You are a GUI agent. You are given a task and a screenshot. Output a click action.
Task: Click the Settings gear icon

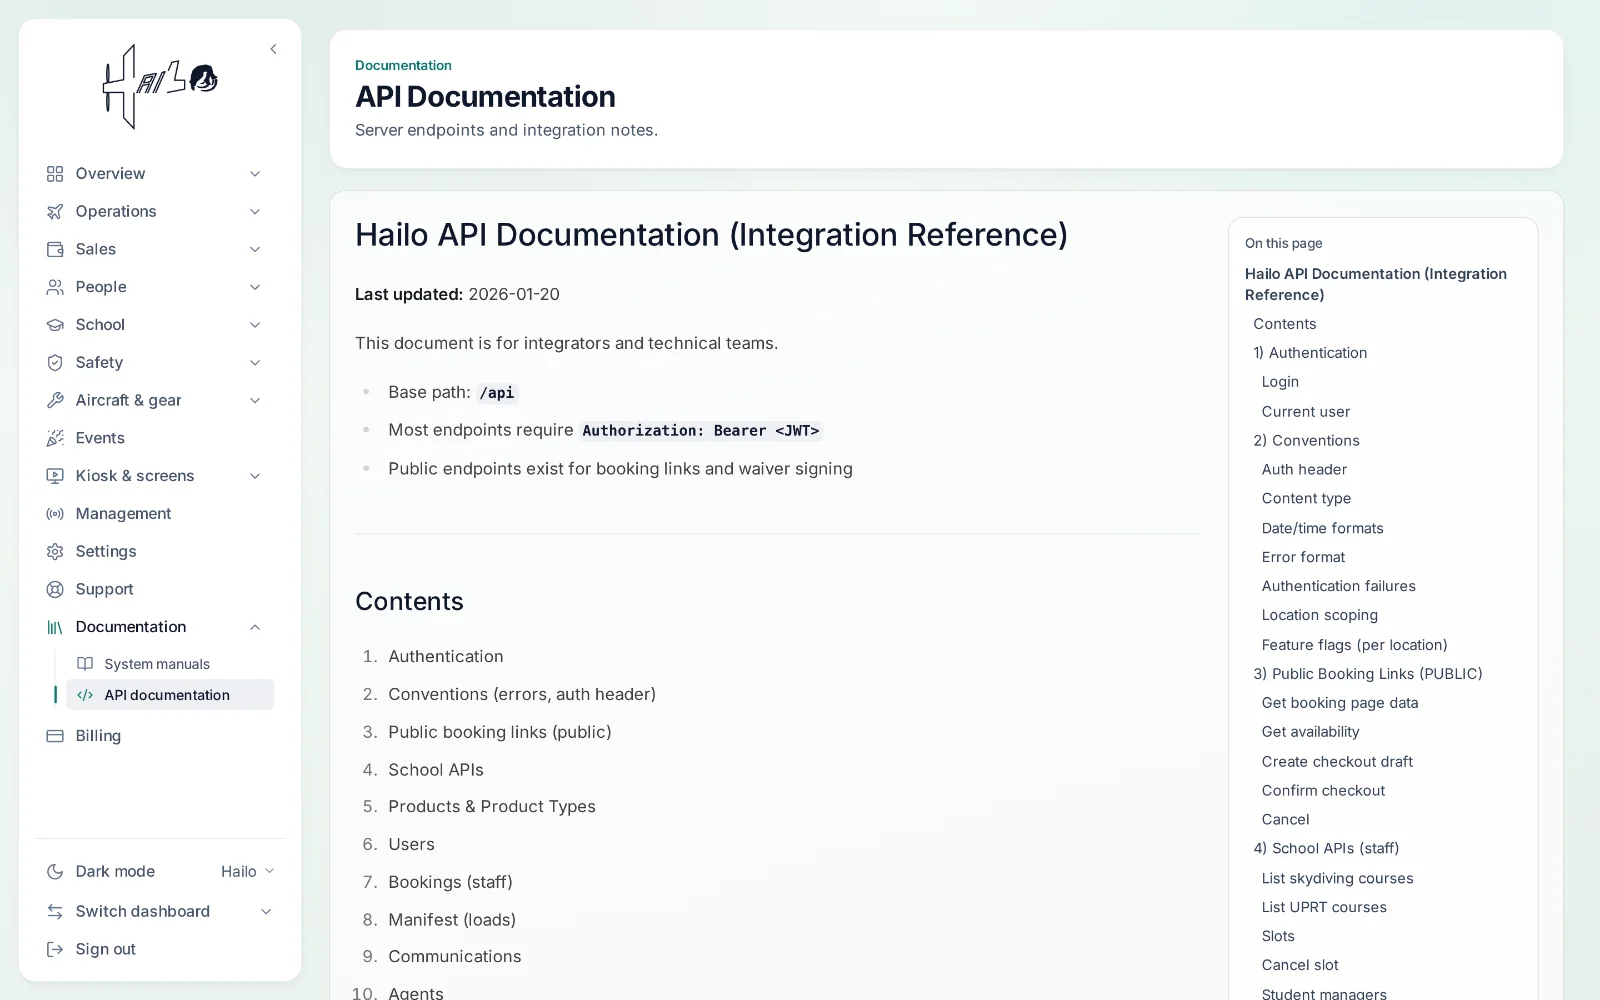click(55, 552)
